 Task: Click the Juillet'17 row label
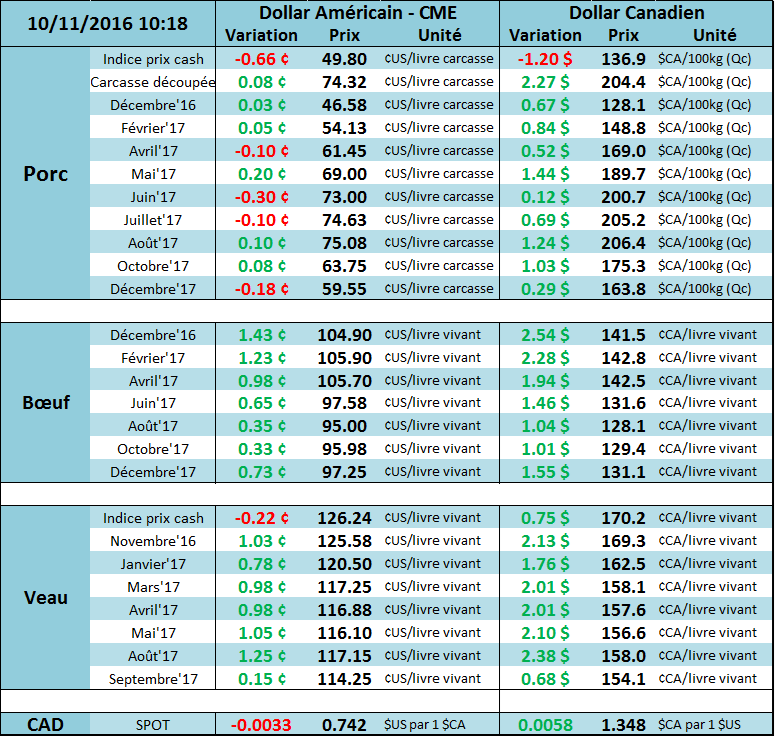coord(153,220)
